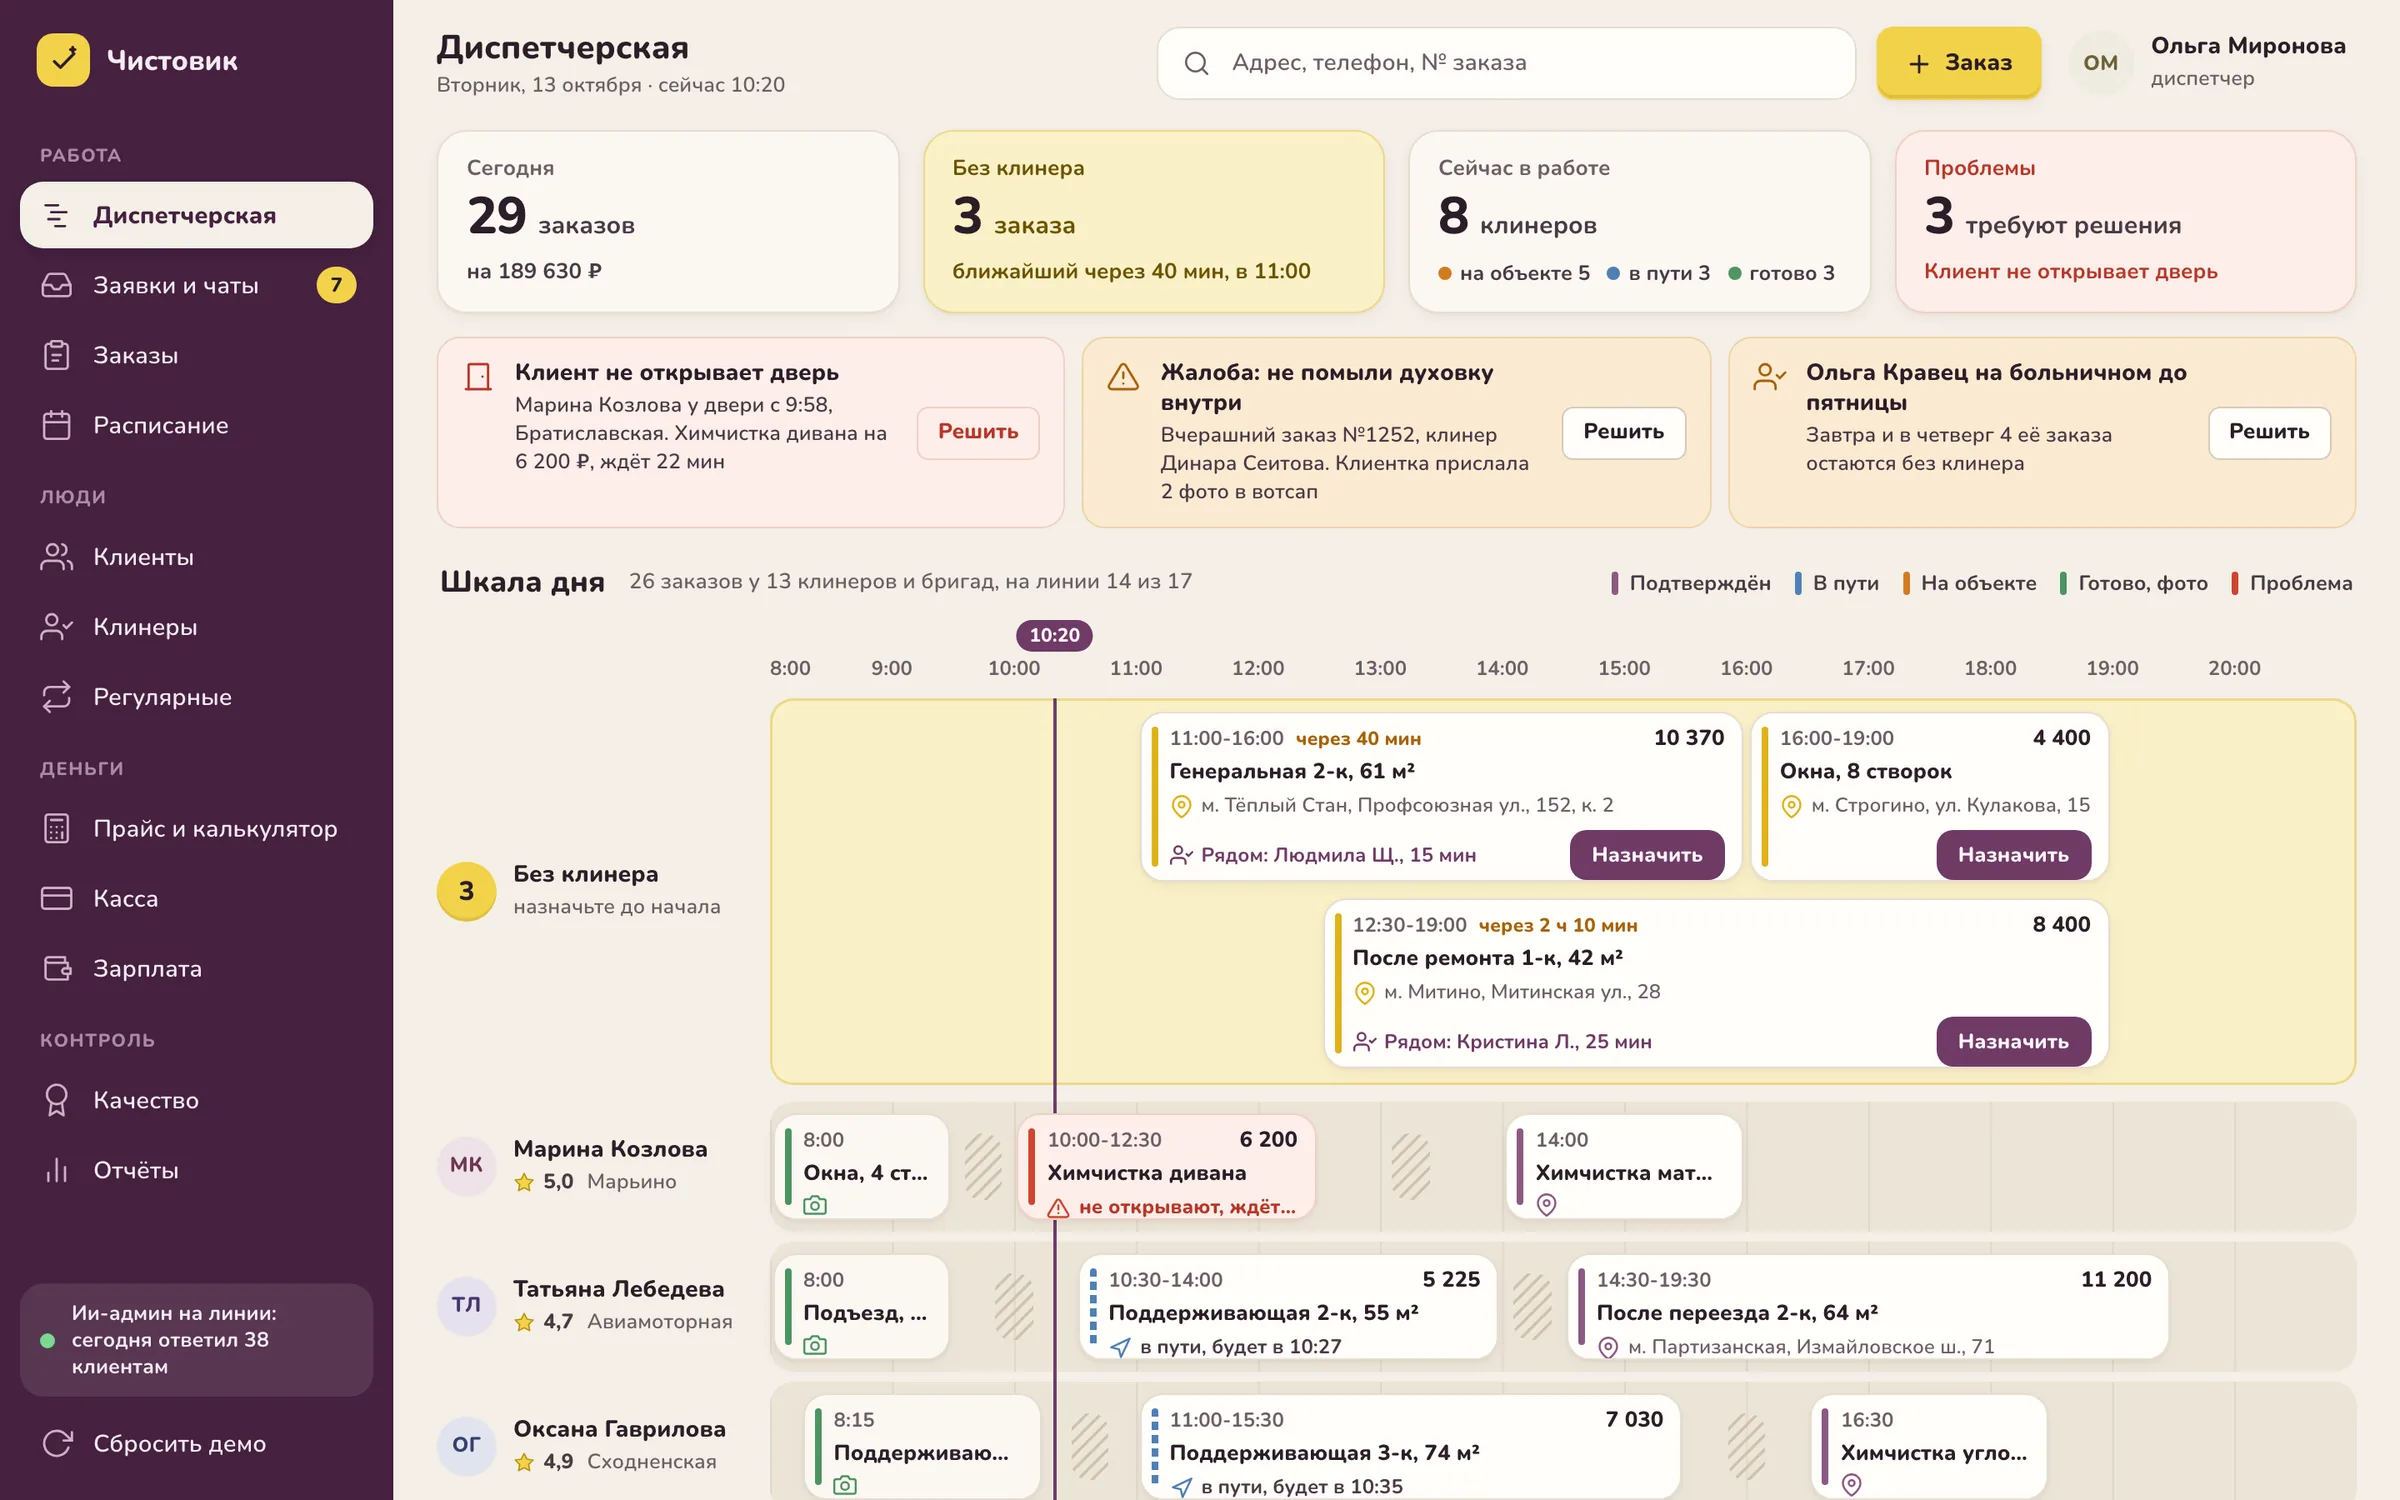Click 'Решить' for the oven complaint
This screenshot has width=2400, height=1500.
(1624, 432)
